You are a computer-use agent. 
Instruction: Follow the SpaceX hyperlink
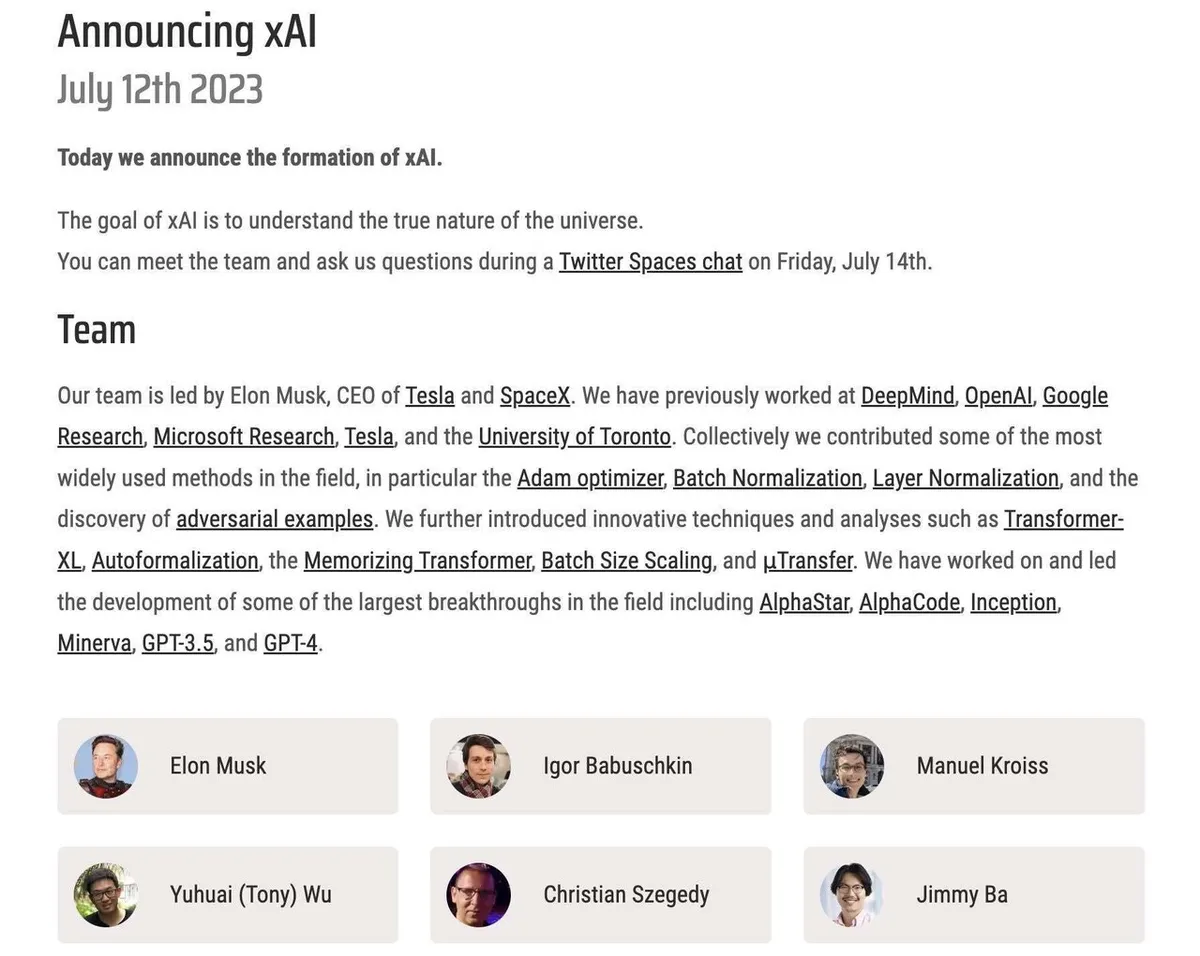pyautogui.click(x=535, y=396)
